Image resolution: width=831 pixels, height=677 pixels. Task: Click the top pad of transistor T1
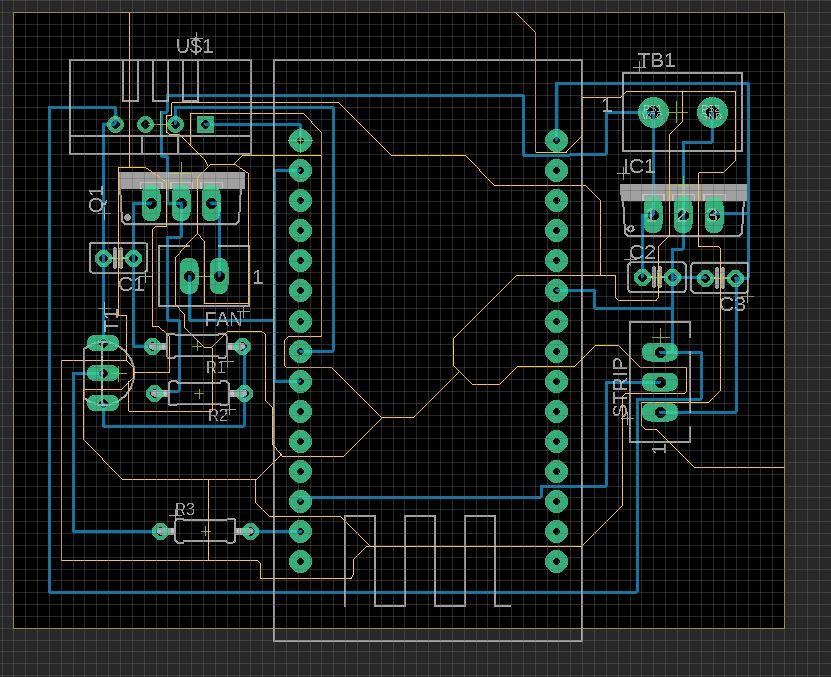point(103,344)
